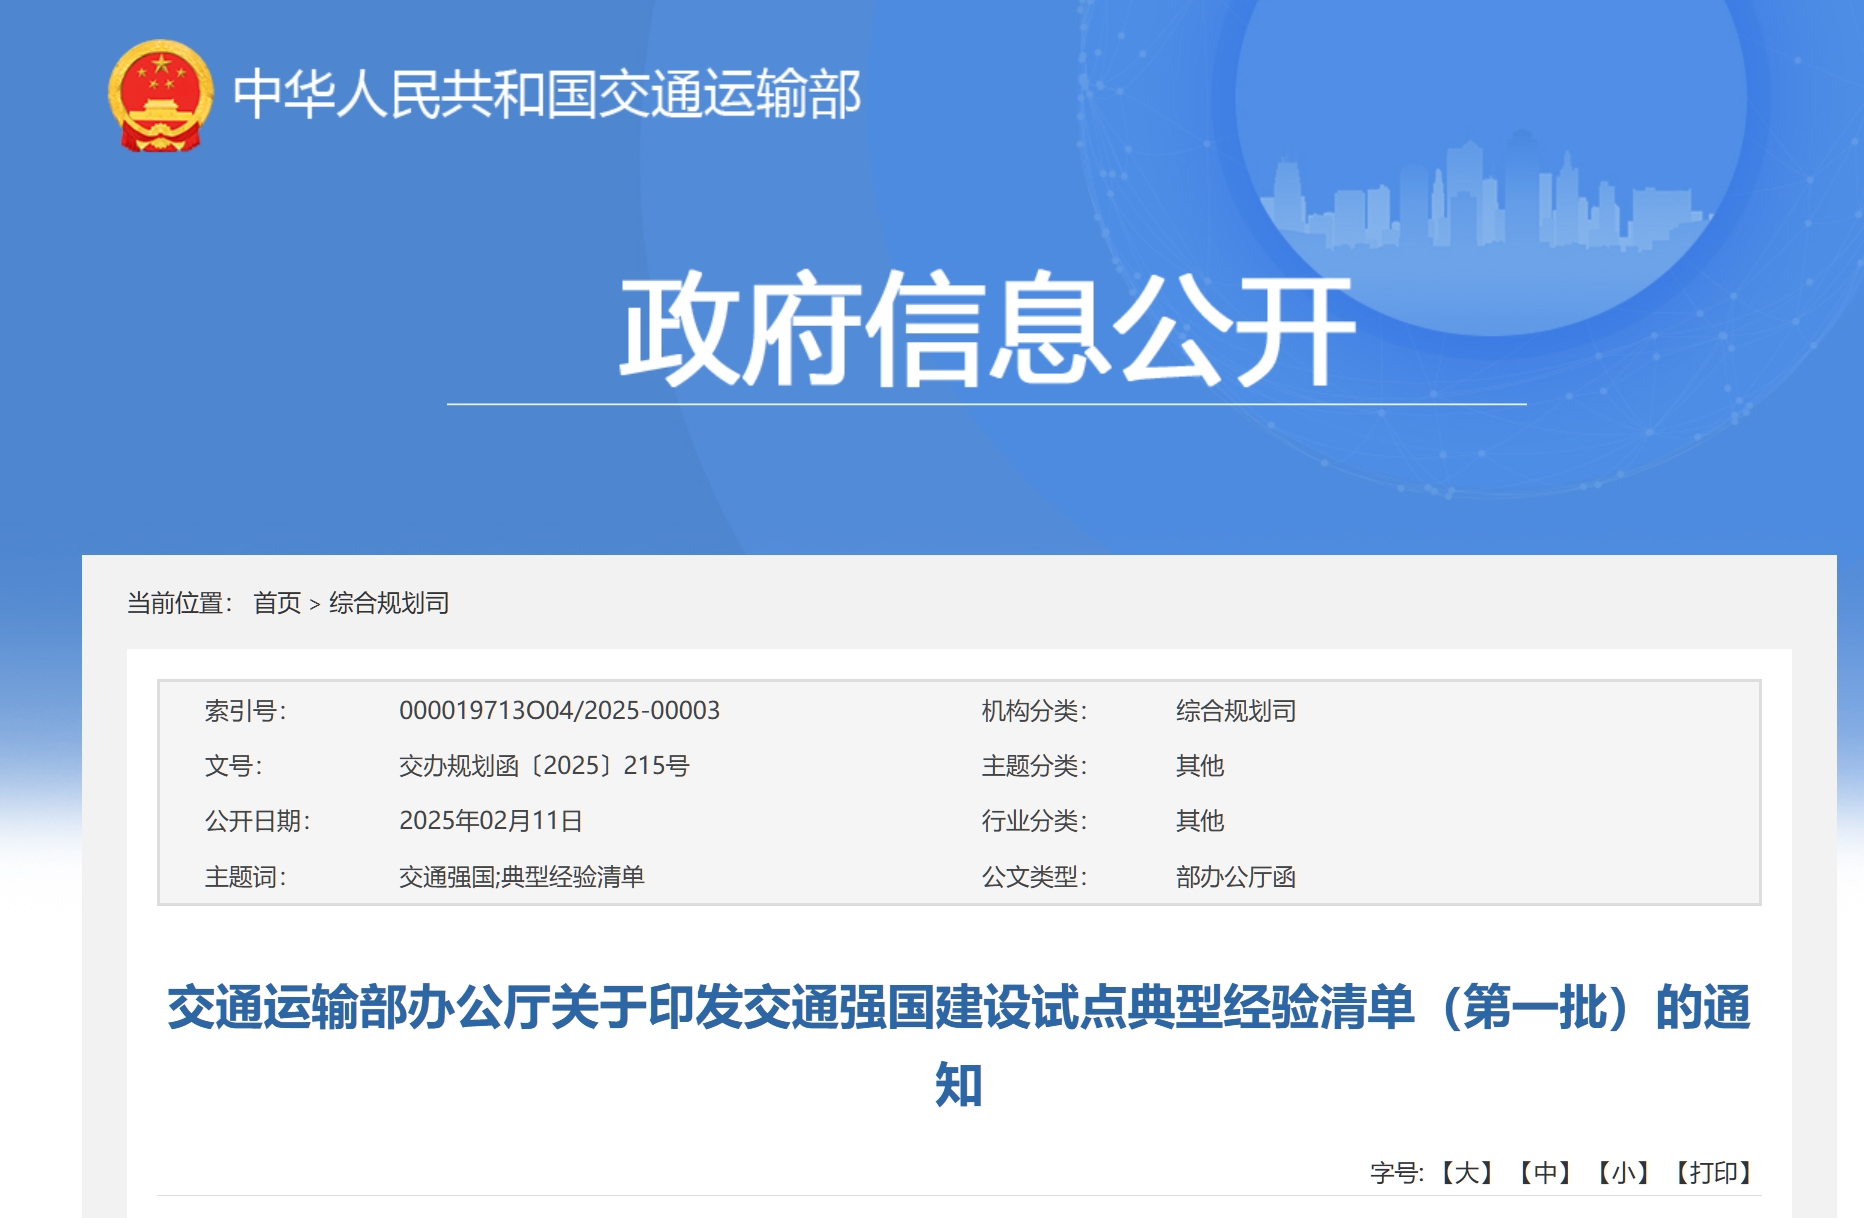Click 其他 in the 行业分类 row
Image resolution: width=1864 pixels, height=1218 pixels.
point(1199,820)
